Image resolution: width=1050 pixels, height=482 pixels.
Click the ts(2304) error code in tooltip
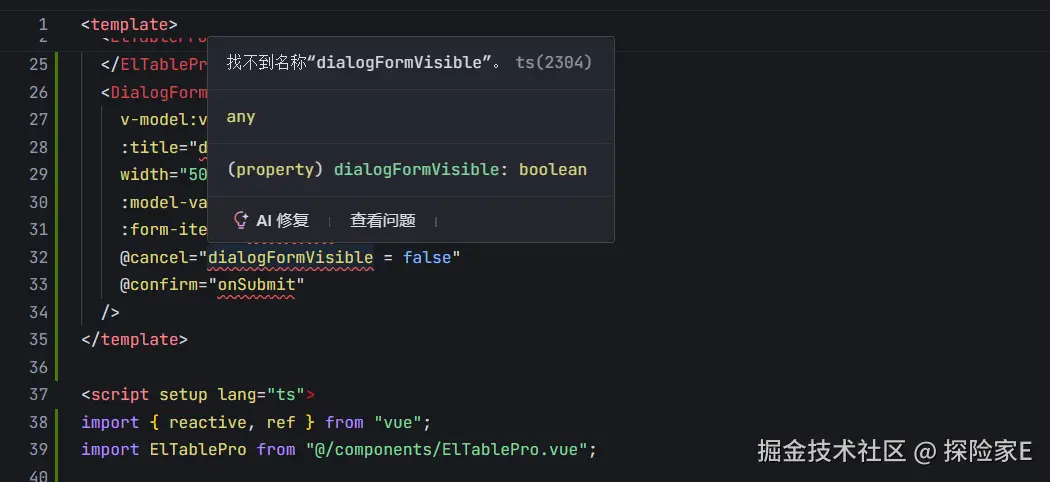(553, 63)
